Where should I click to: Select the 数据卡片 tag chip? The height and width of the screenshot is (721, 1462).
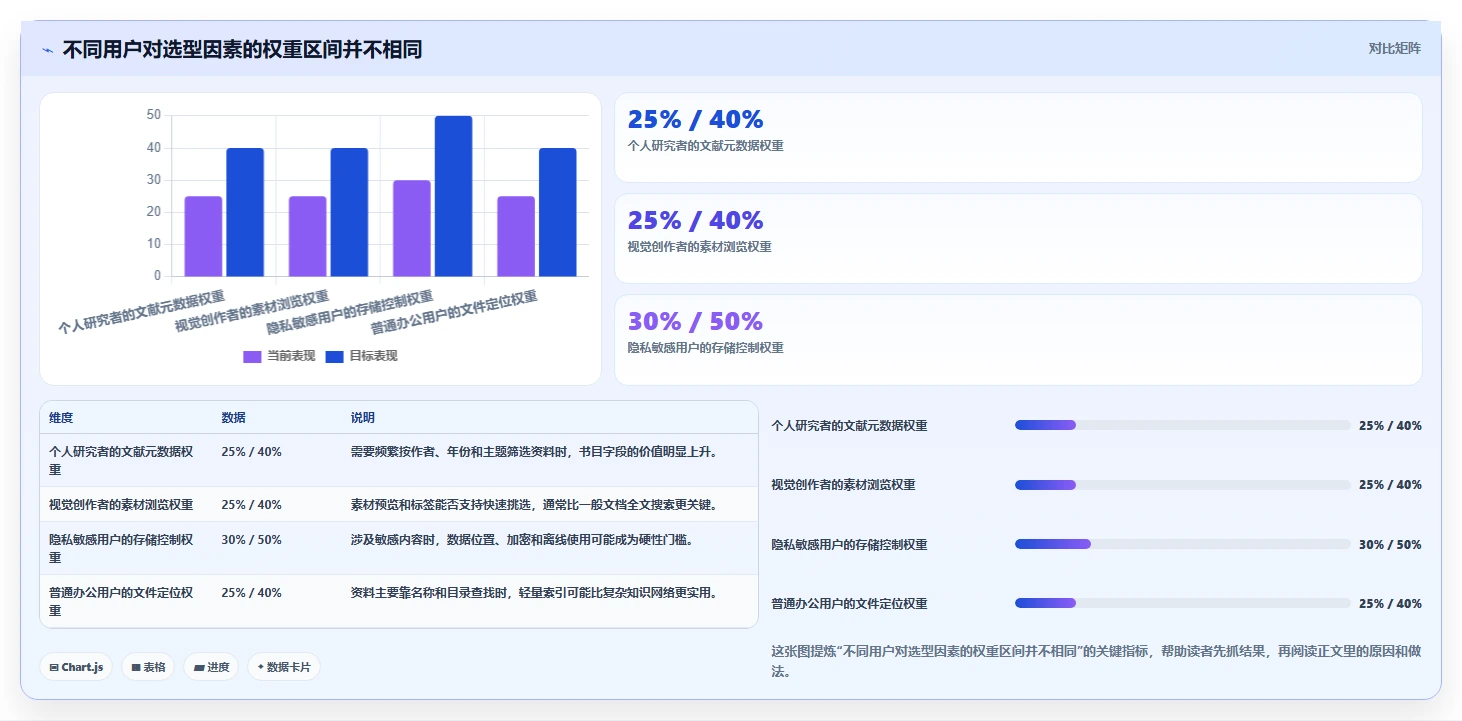[284, 667]
